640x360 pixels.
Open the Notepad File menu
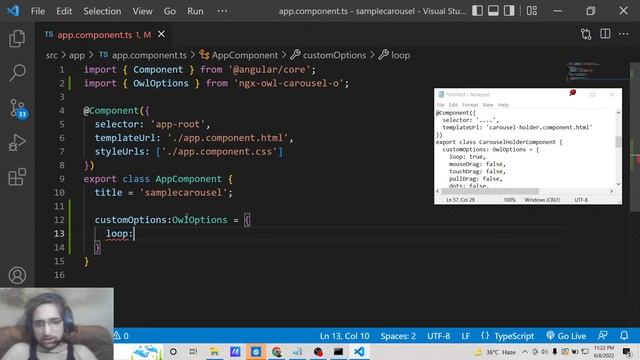pos(440,105)
